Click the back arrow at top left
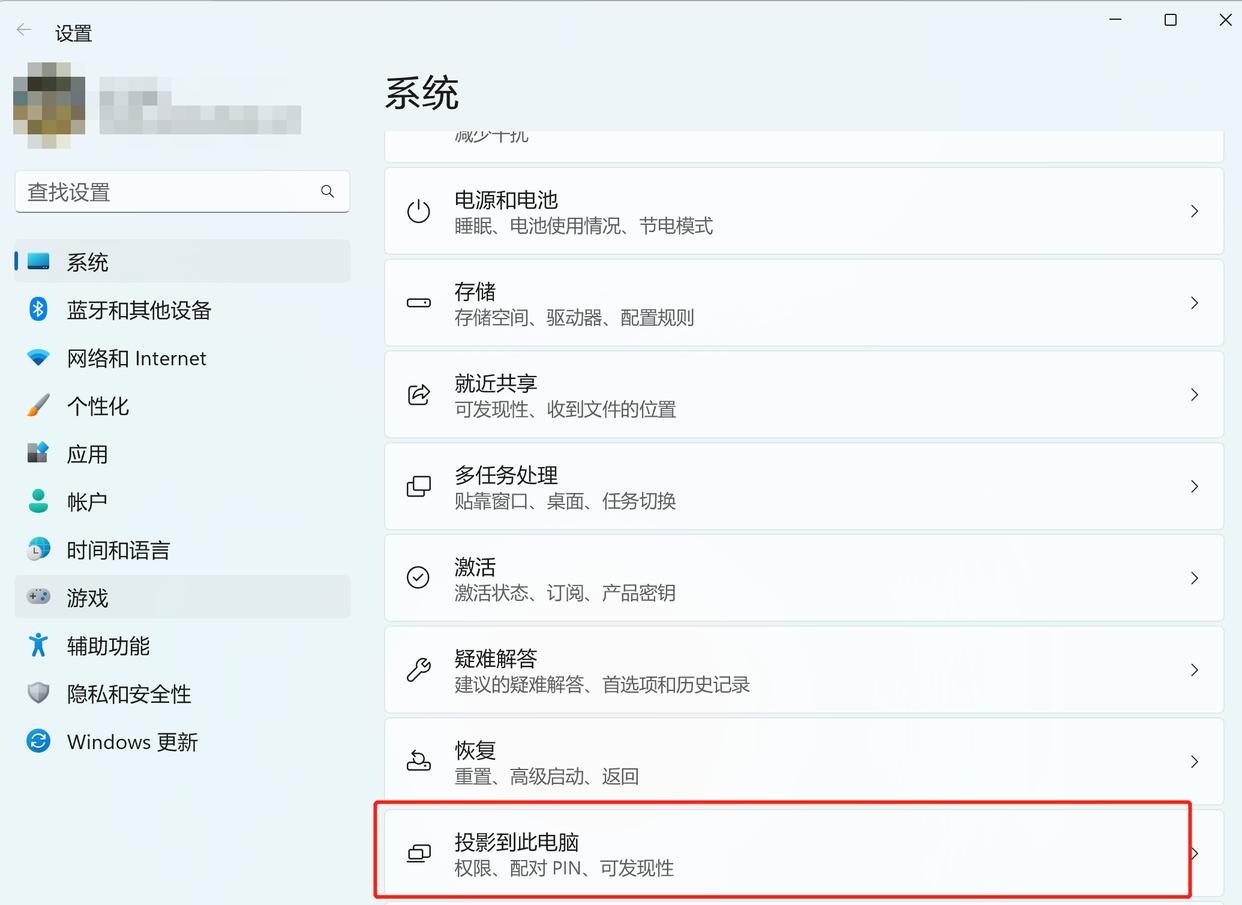The image size is (1242, 905). point(23,28)
